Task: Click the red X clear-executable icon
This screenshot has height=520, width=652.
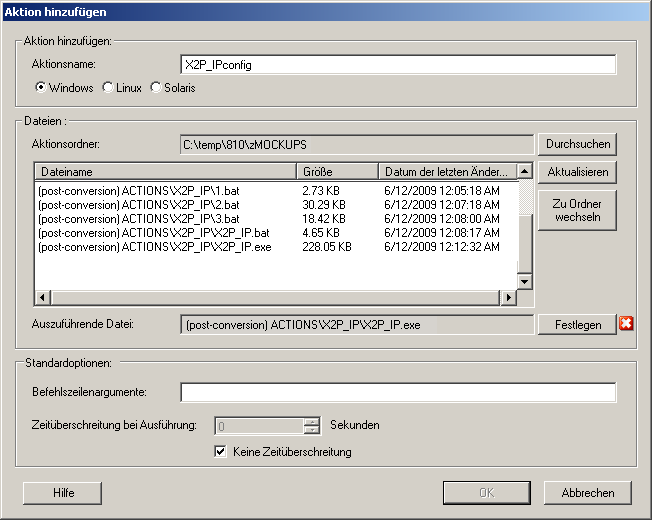Action: tap(626, 323)
